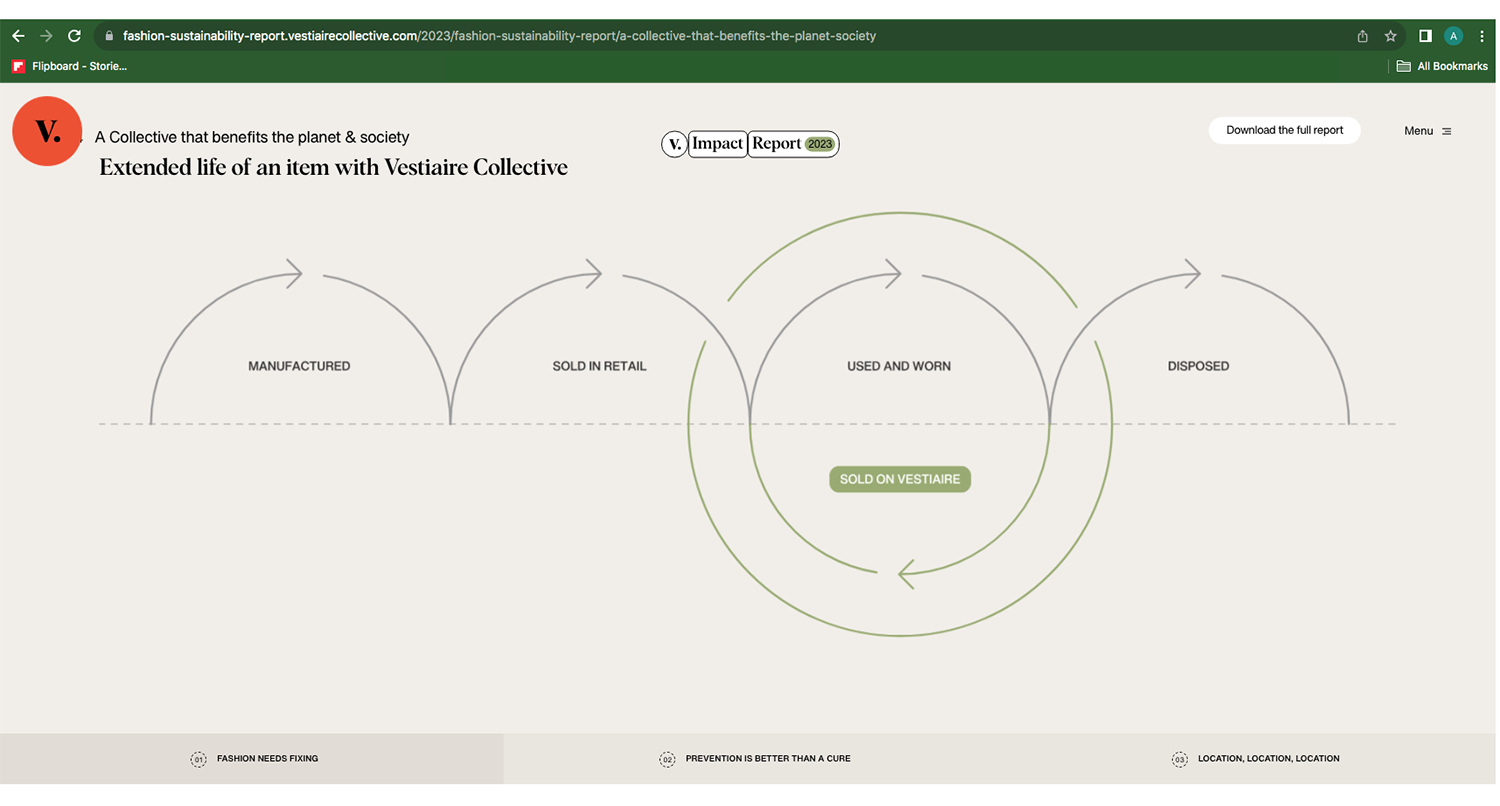Reload the page
This screenshot has width=1500, height=806.
pos(74,36)
